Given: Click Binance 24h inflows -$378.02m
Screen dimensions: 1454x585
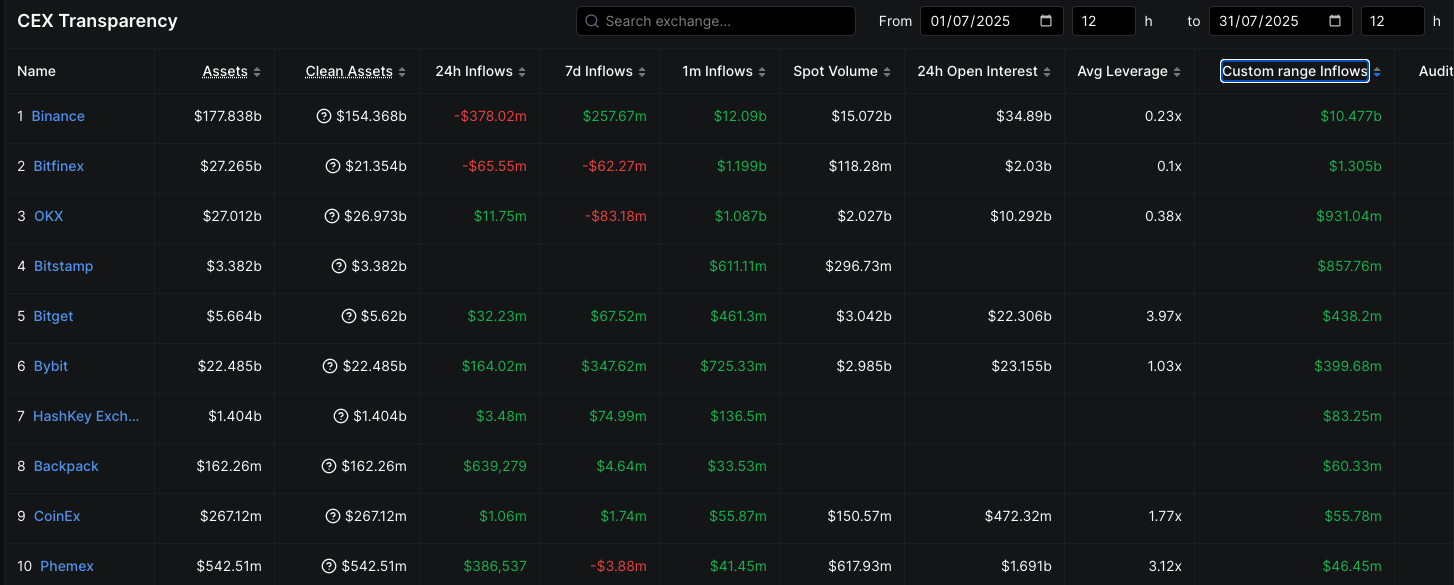Looking at the screenshot, I should 490,116.
